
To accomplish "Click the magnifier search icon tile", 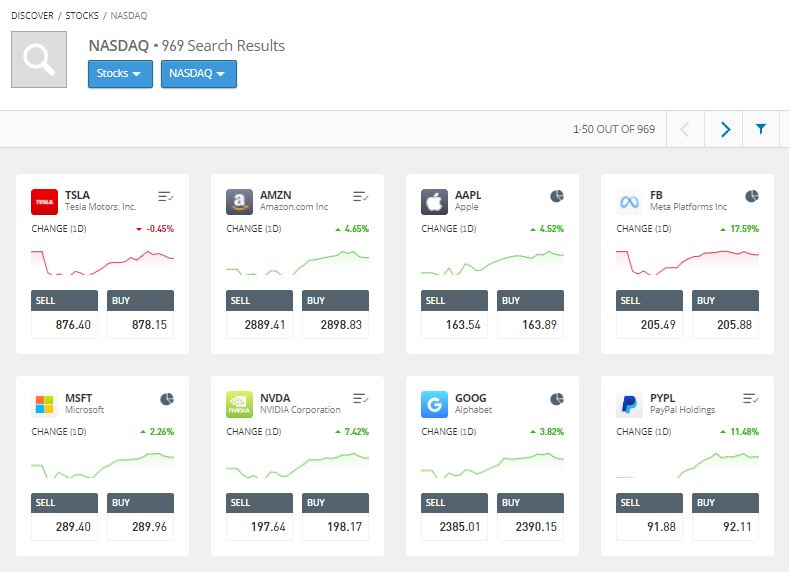I will [x=39, y=59].
